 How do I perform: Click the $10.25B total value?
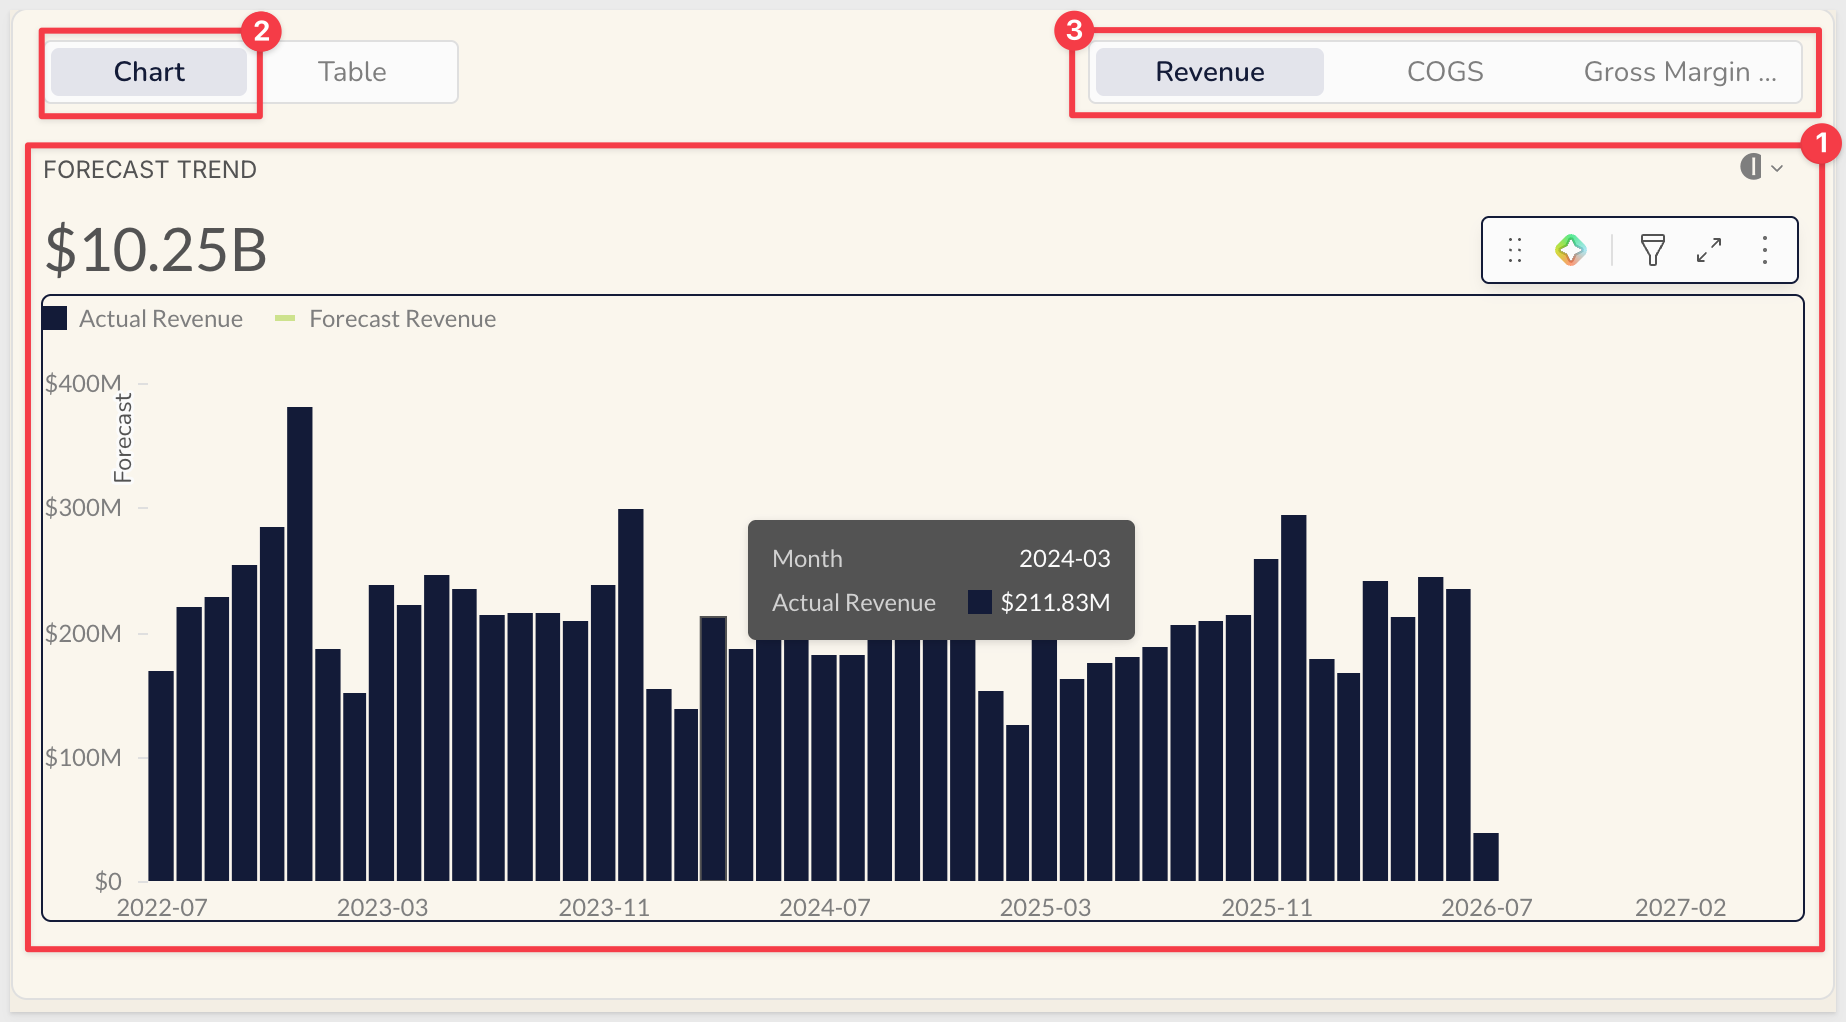pos(156,250)
